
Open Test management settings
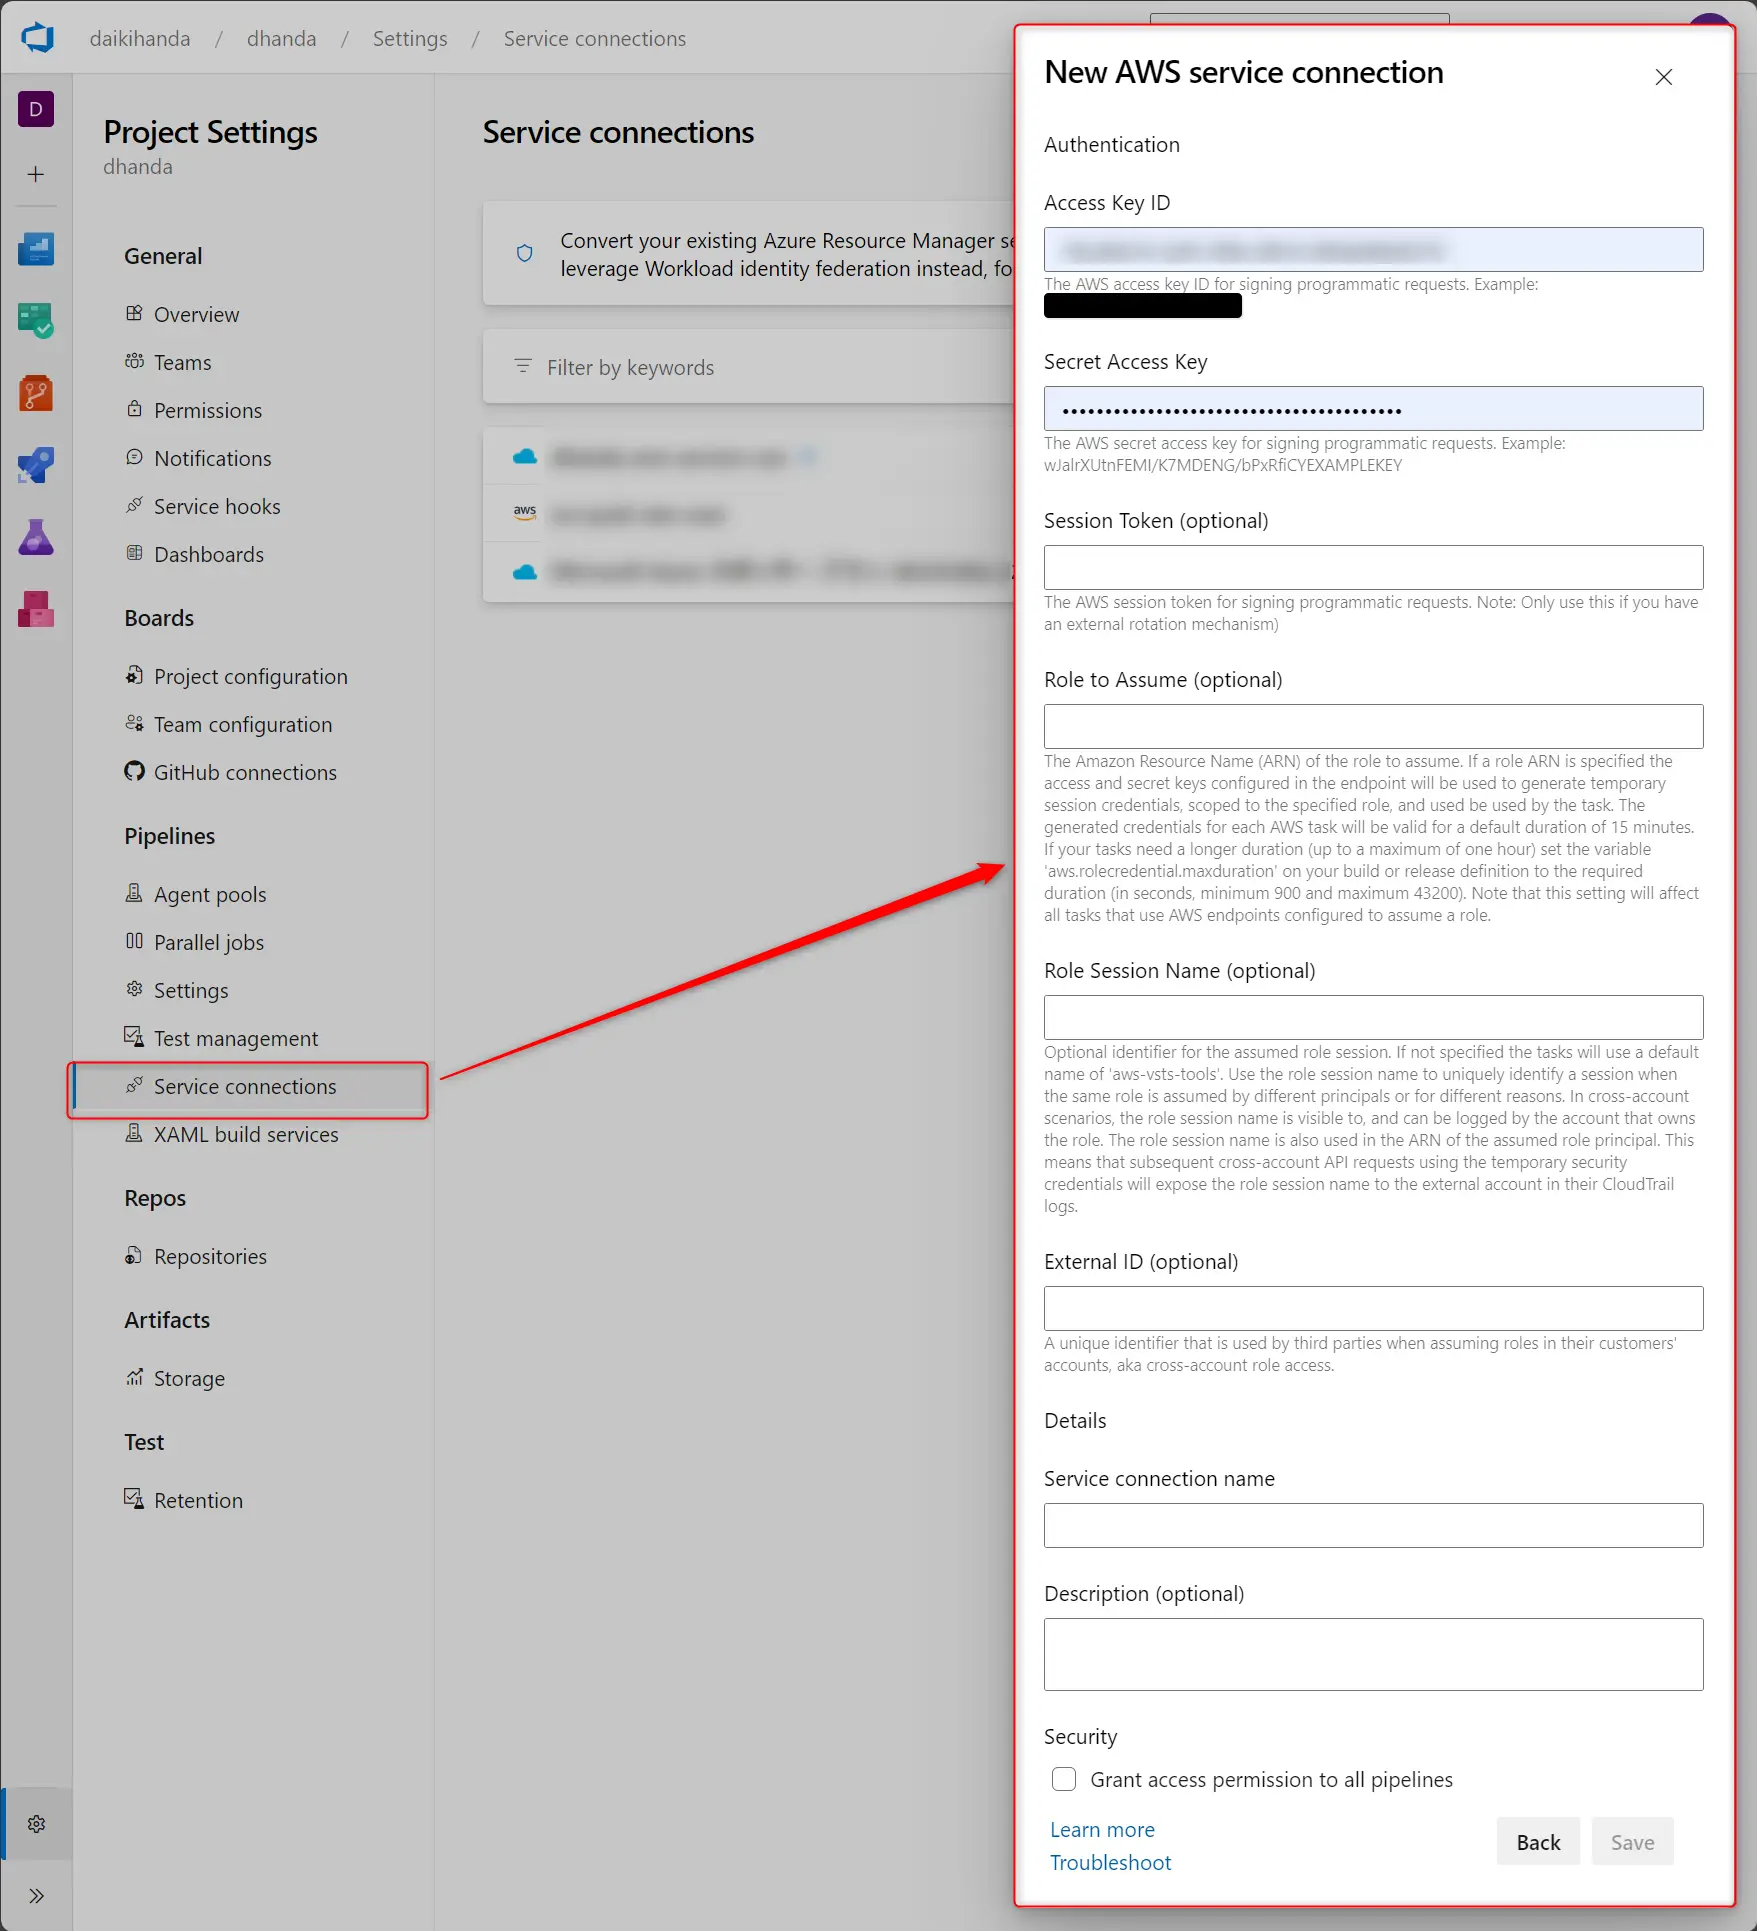point(235,1038)
